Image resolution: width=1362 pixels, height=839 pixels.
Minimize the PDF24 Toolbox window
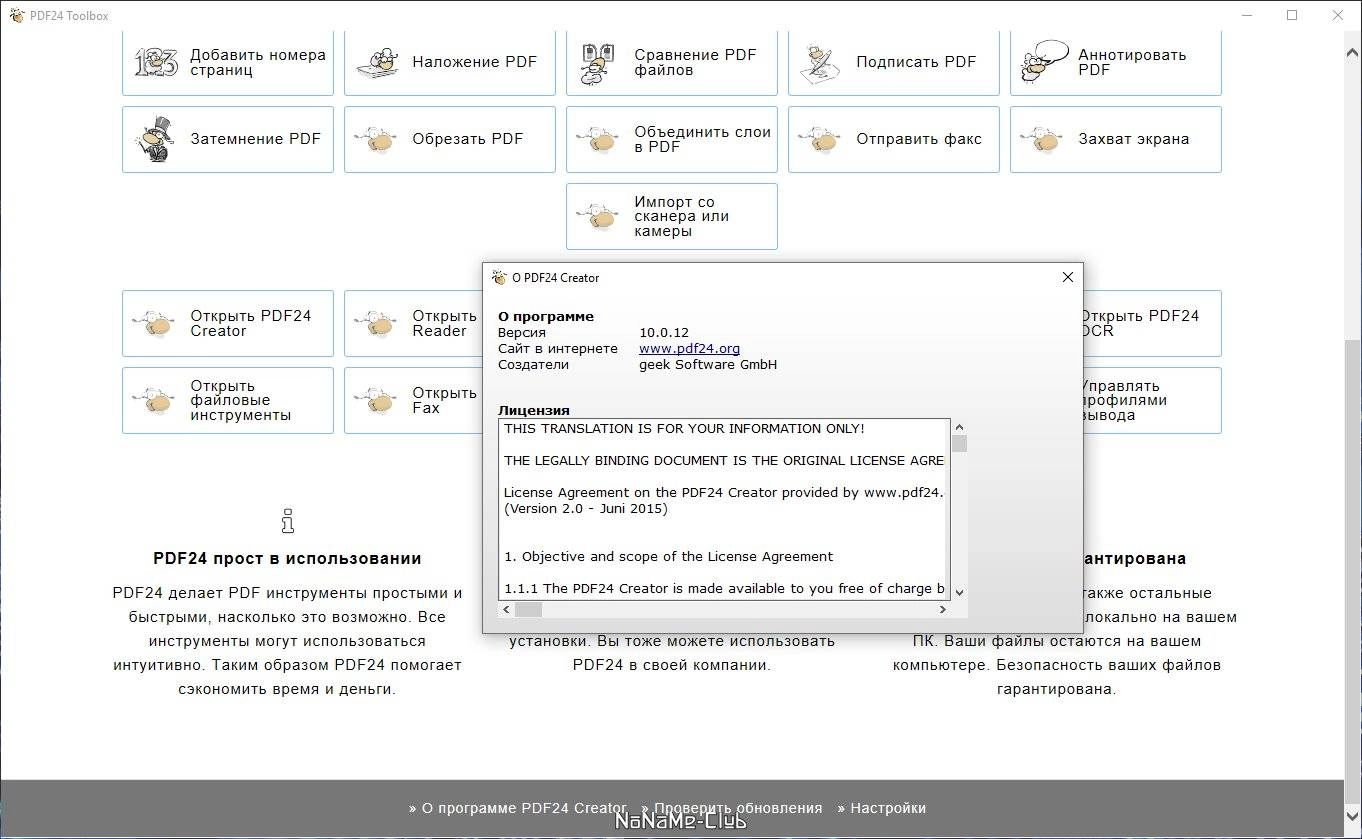click(1246, 15)
